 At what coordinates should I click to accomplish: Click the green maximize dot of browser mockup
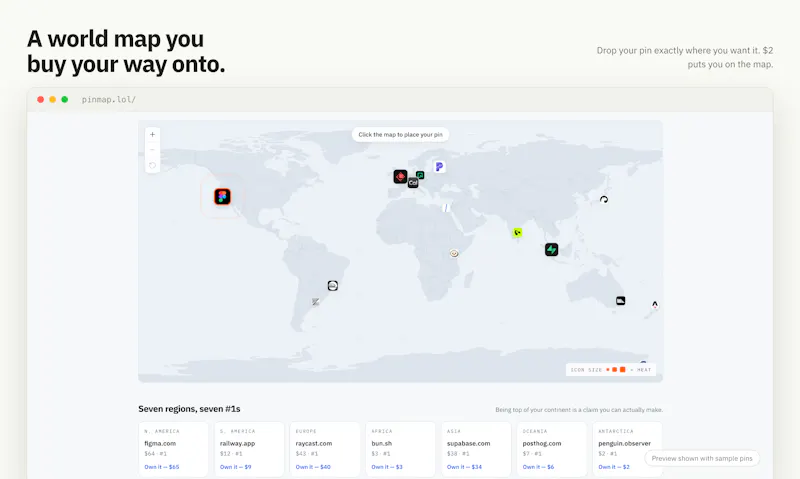(65, 99)
